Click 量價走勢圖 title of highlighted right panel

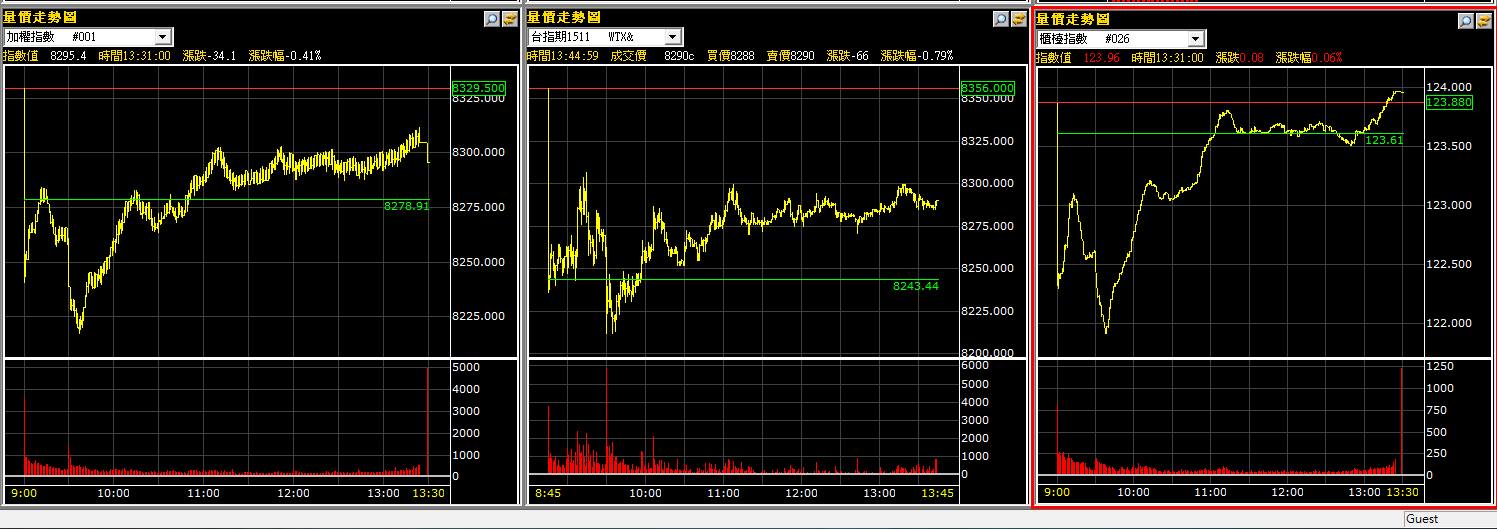[x=1073, y=19]
